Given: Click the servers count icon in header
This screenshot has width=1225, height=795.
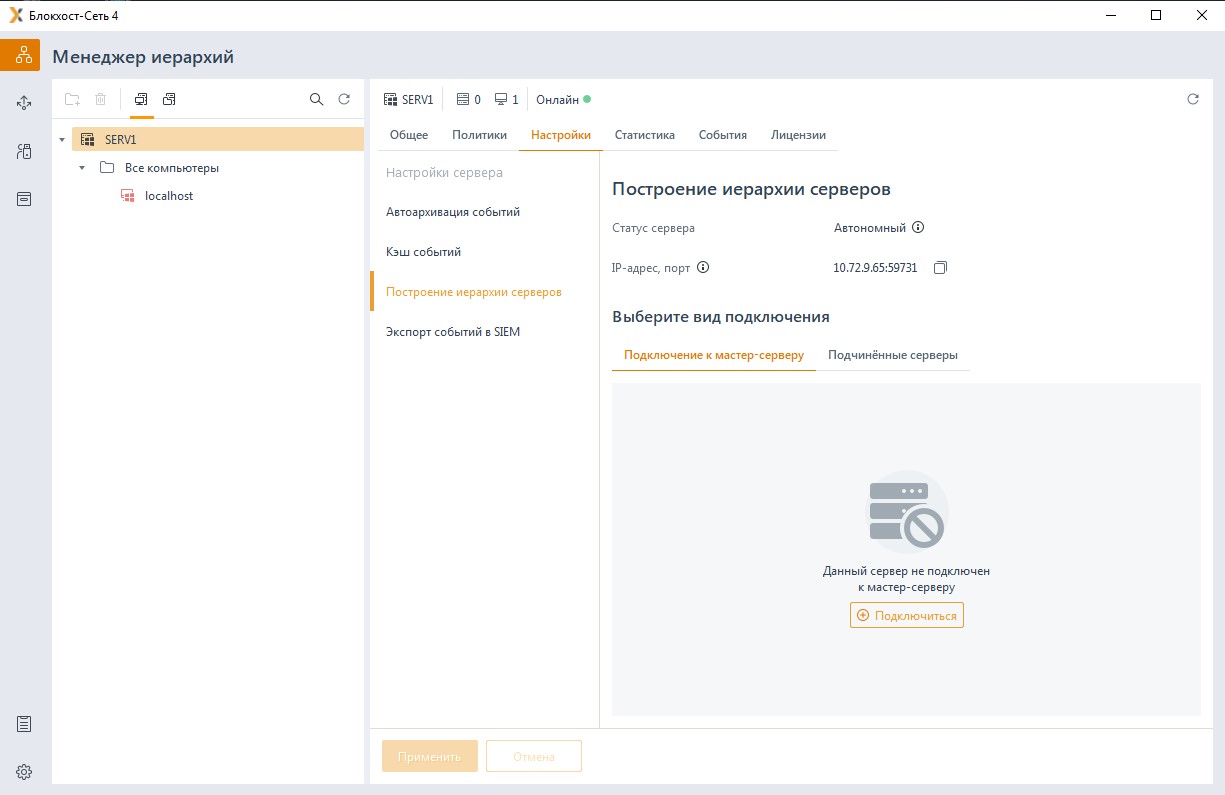Looking at the screenshot, I should (x=462, y=99).
